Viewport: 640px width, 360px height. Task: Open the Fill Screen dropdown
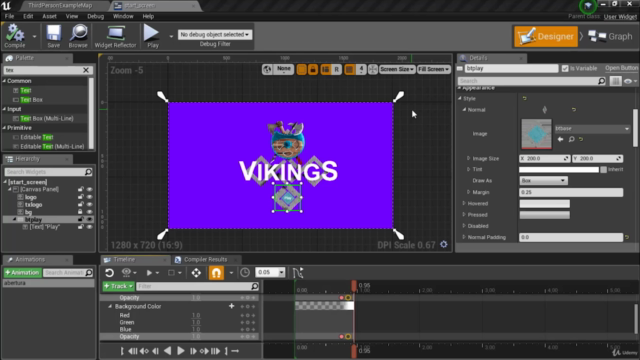click(433, 69)
